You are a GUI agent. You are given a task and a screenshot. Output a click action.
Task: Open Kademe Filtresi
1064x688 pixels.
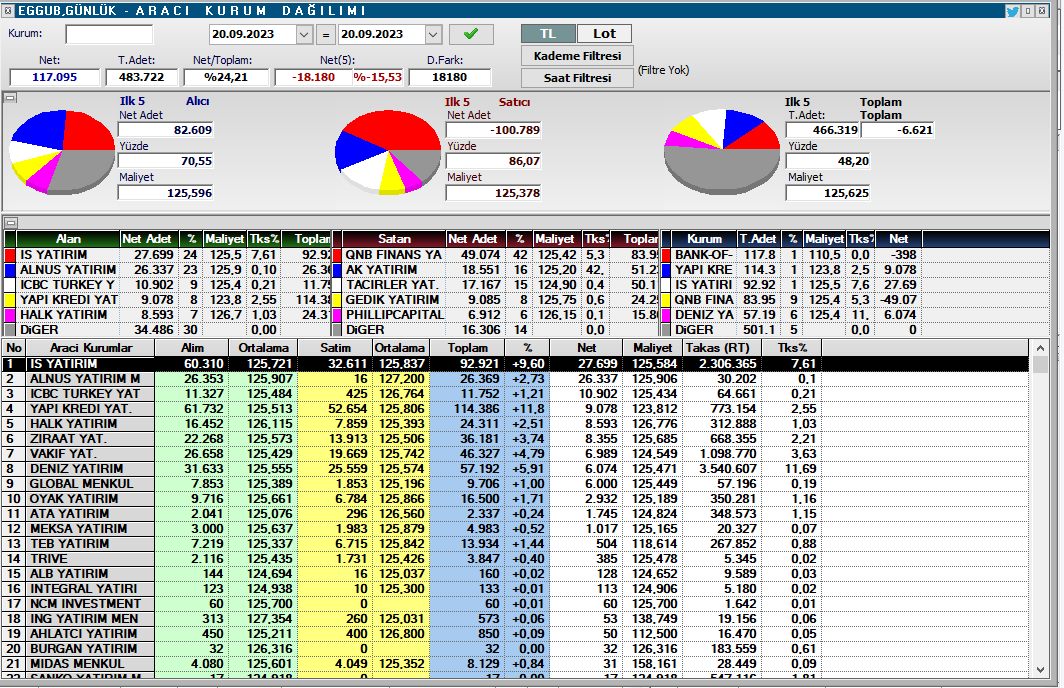[x=577, y=56]
